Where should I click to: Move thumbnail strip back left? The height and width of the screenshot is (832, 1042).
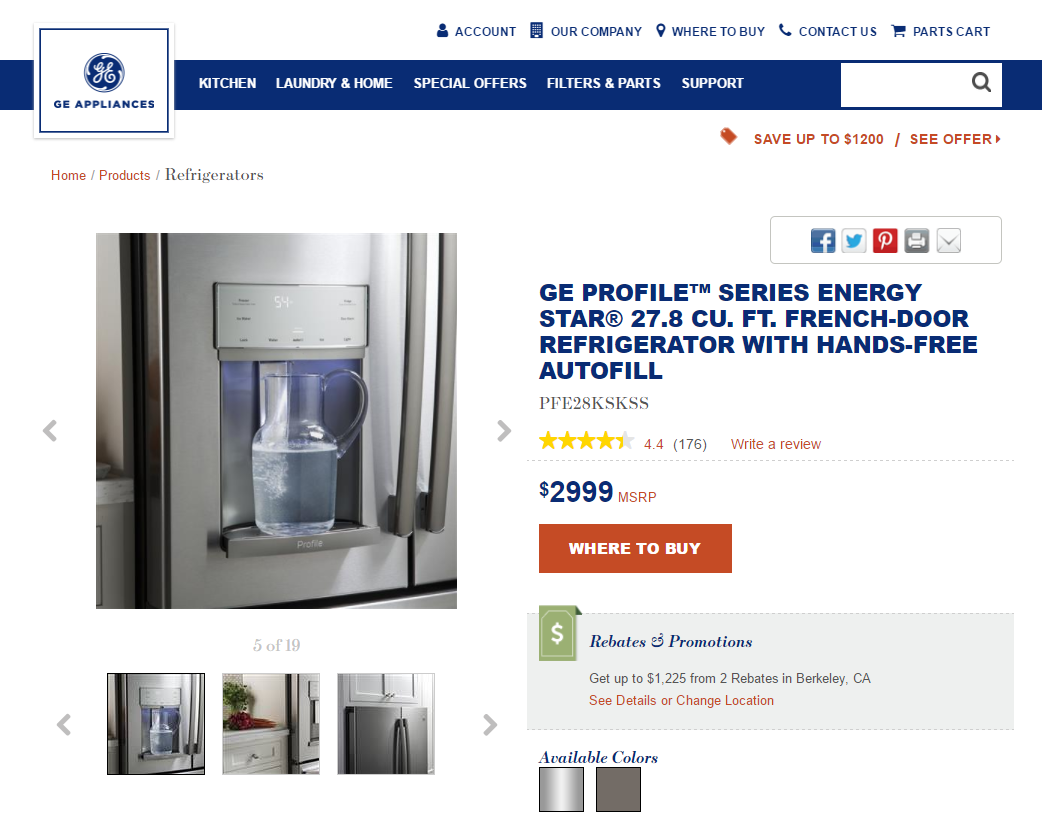pyautogui.click(x=64, y=724)
